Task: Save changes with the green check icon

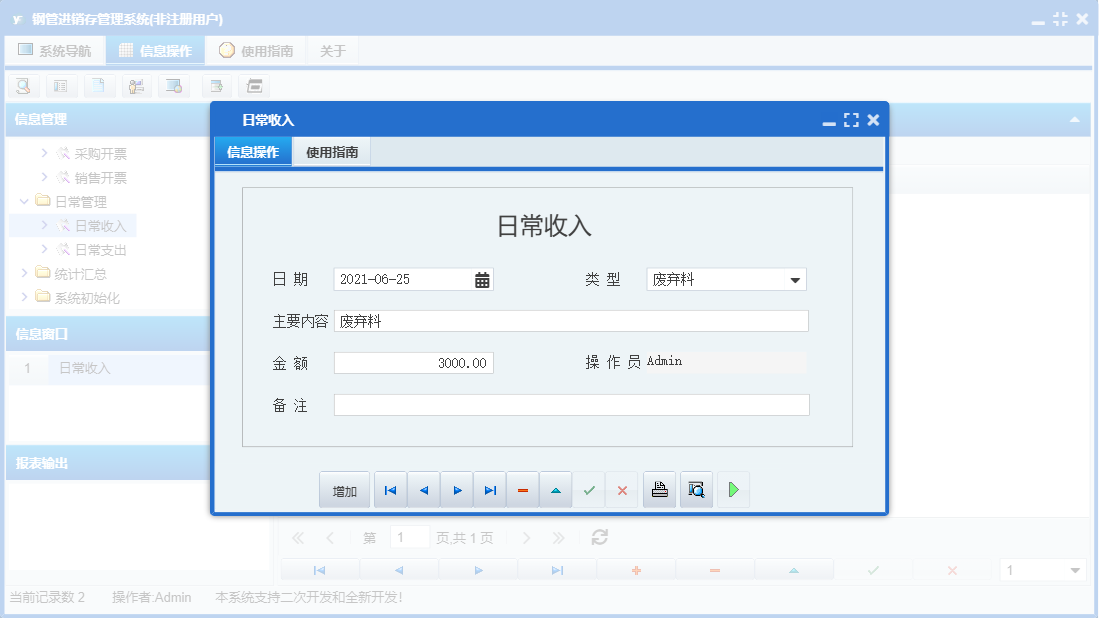Action: [588, 489]
